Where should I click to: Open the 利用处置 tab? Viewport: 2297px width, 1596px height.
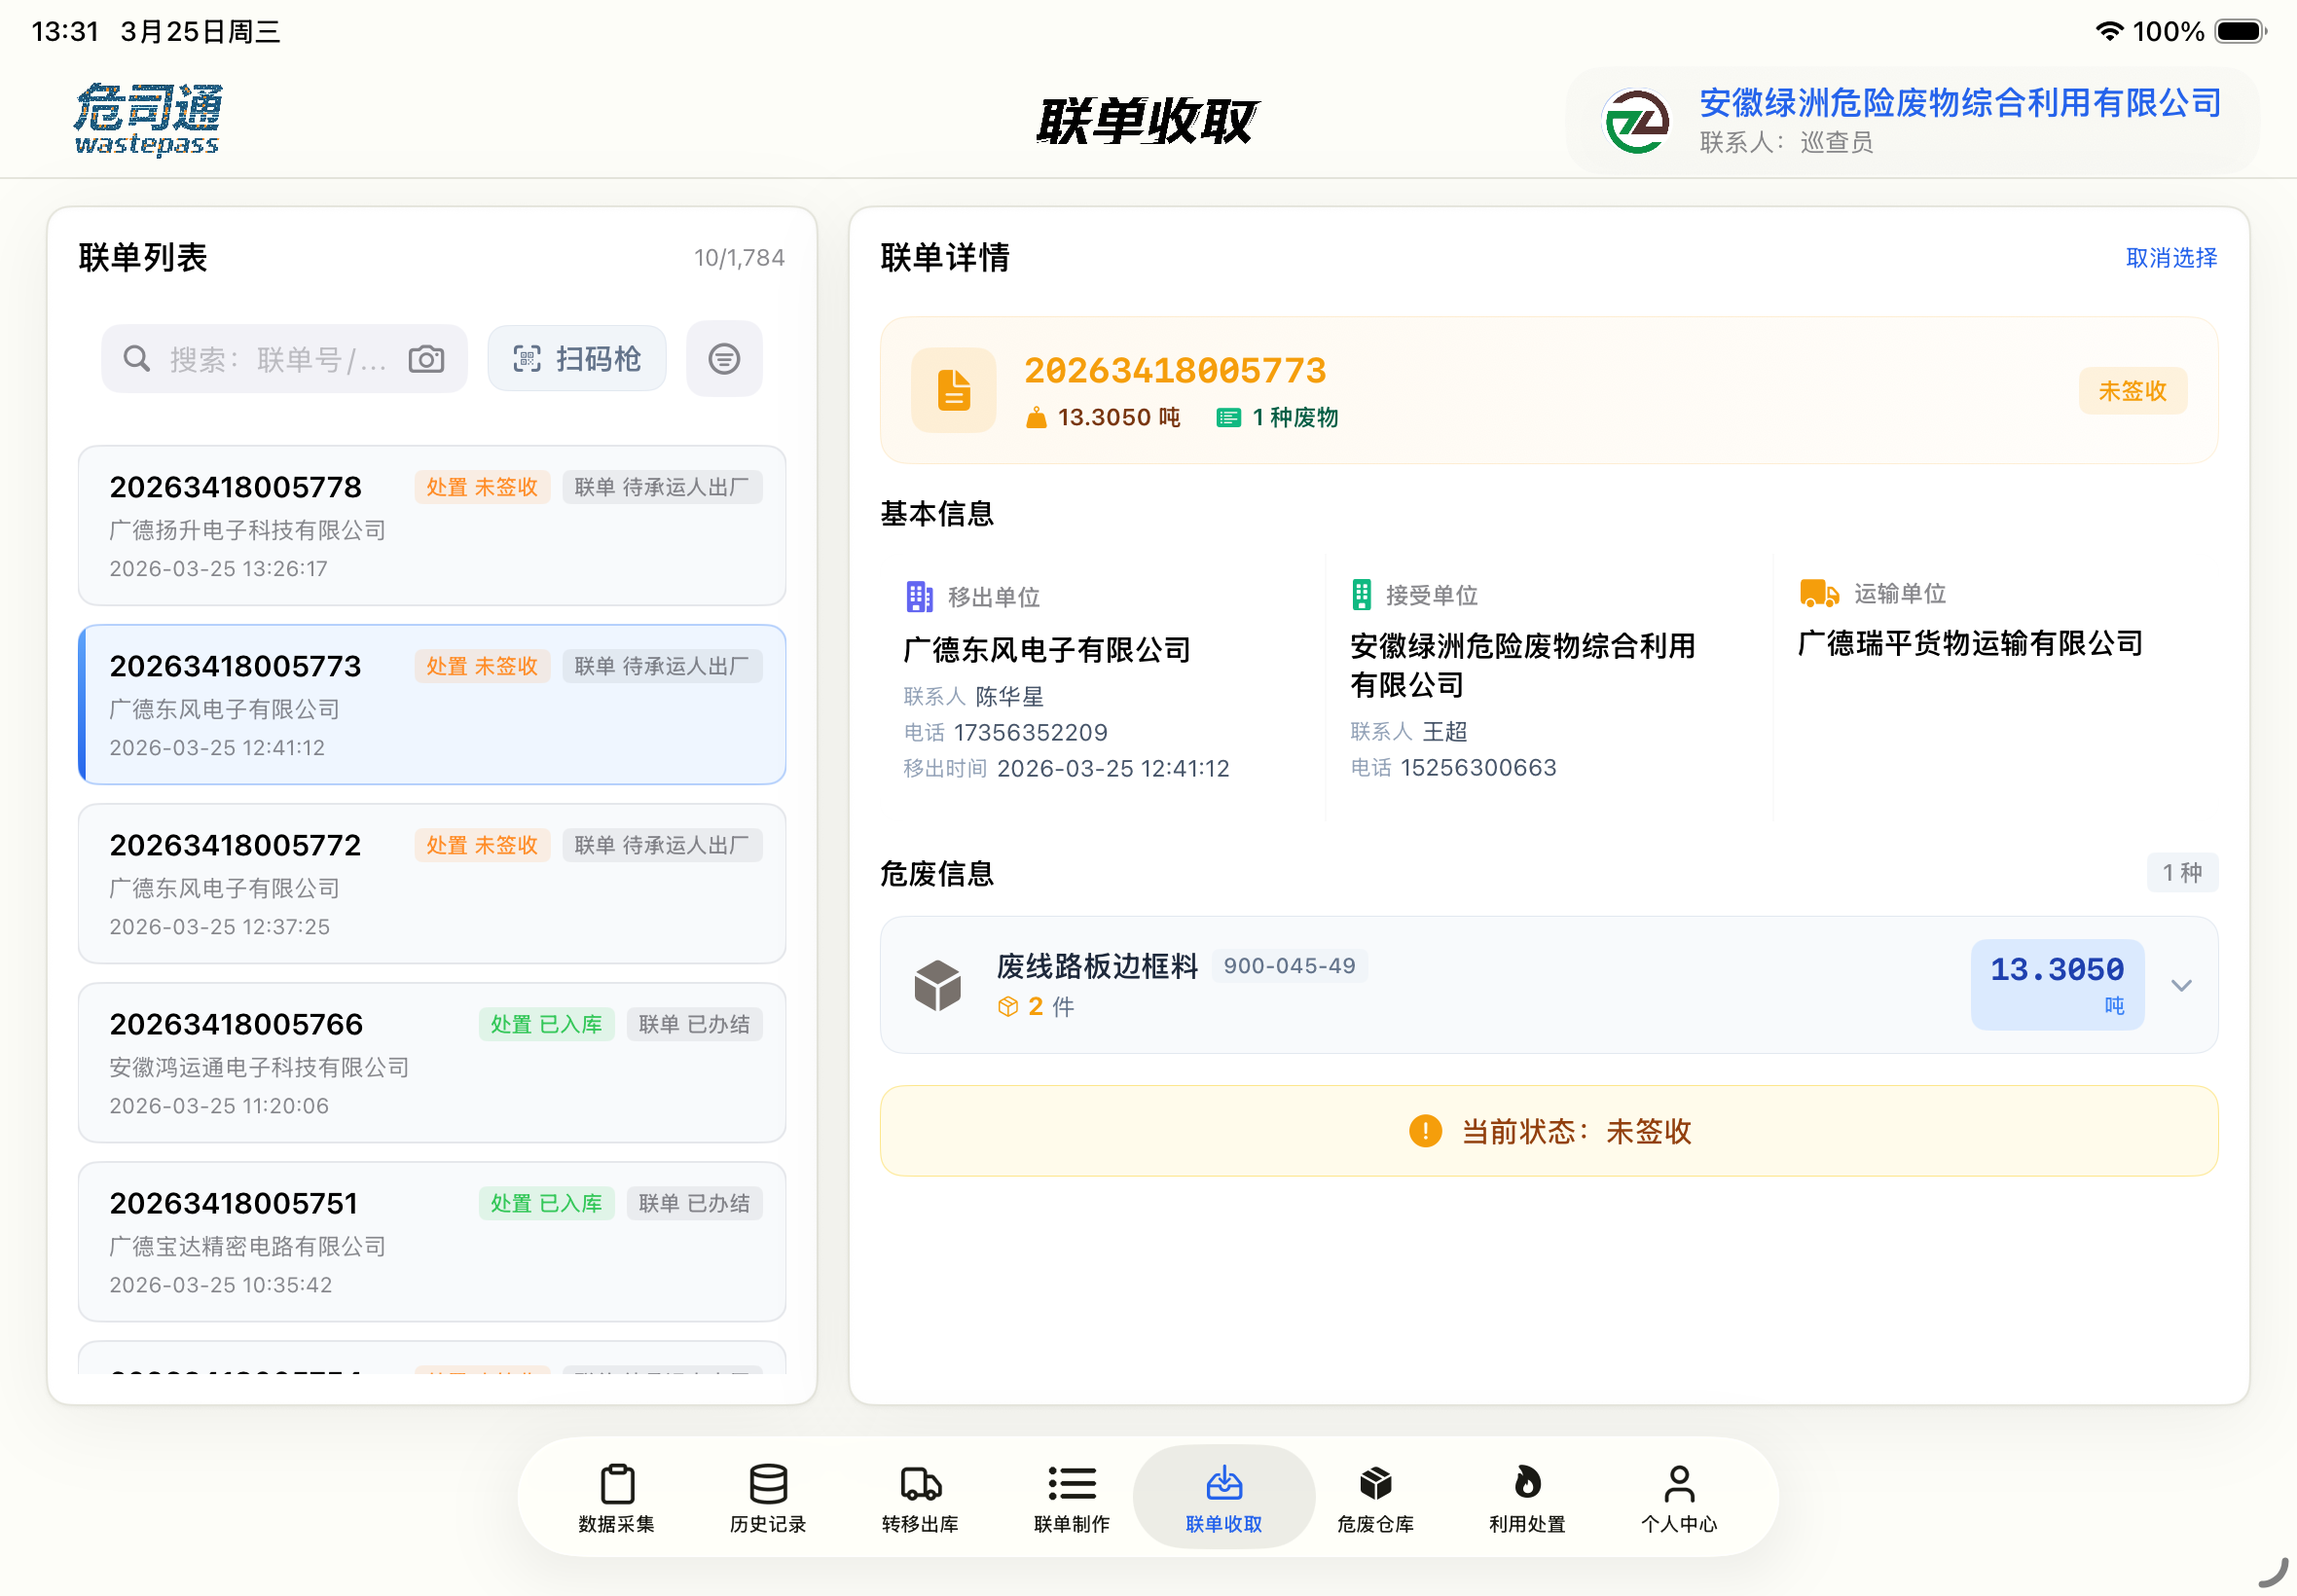tap(1528, 1497)
